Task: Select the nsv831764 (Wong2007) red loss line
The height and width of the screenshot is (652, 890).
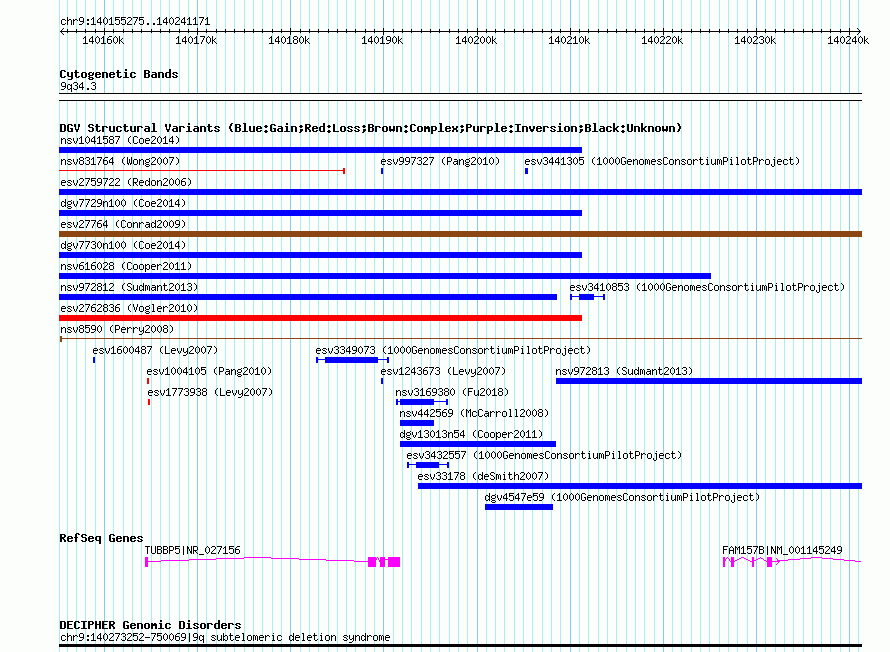Action: click(202, 171)
